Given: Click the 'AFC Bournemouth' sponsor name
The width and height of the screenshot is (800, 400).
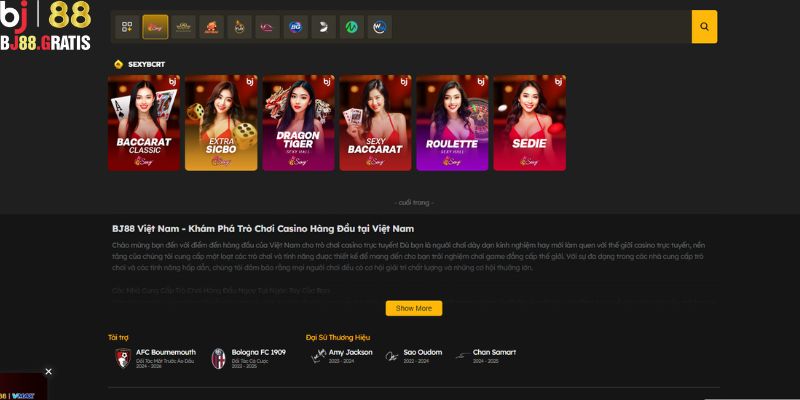Looking at the screenshot, I should [x=166, y=352].
